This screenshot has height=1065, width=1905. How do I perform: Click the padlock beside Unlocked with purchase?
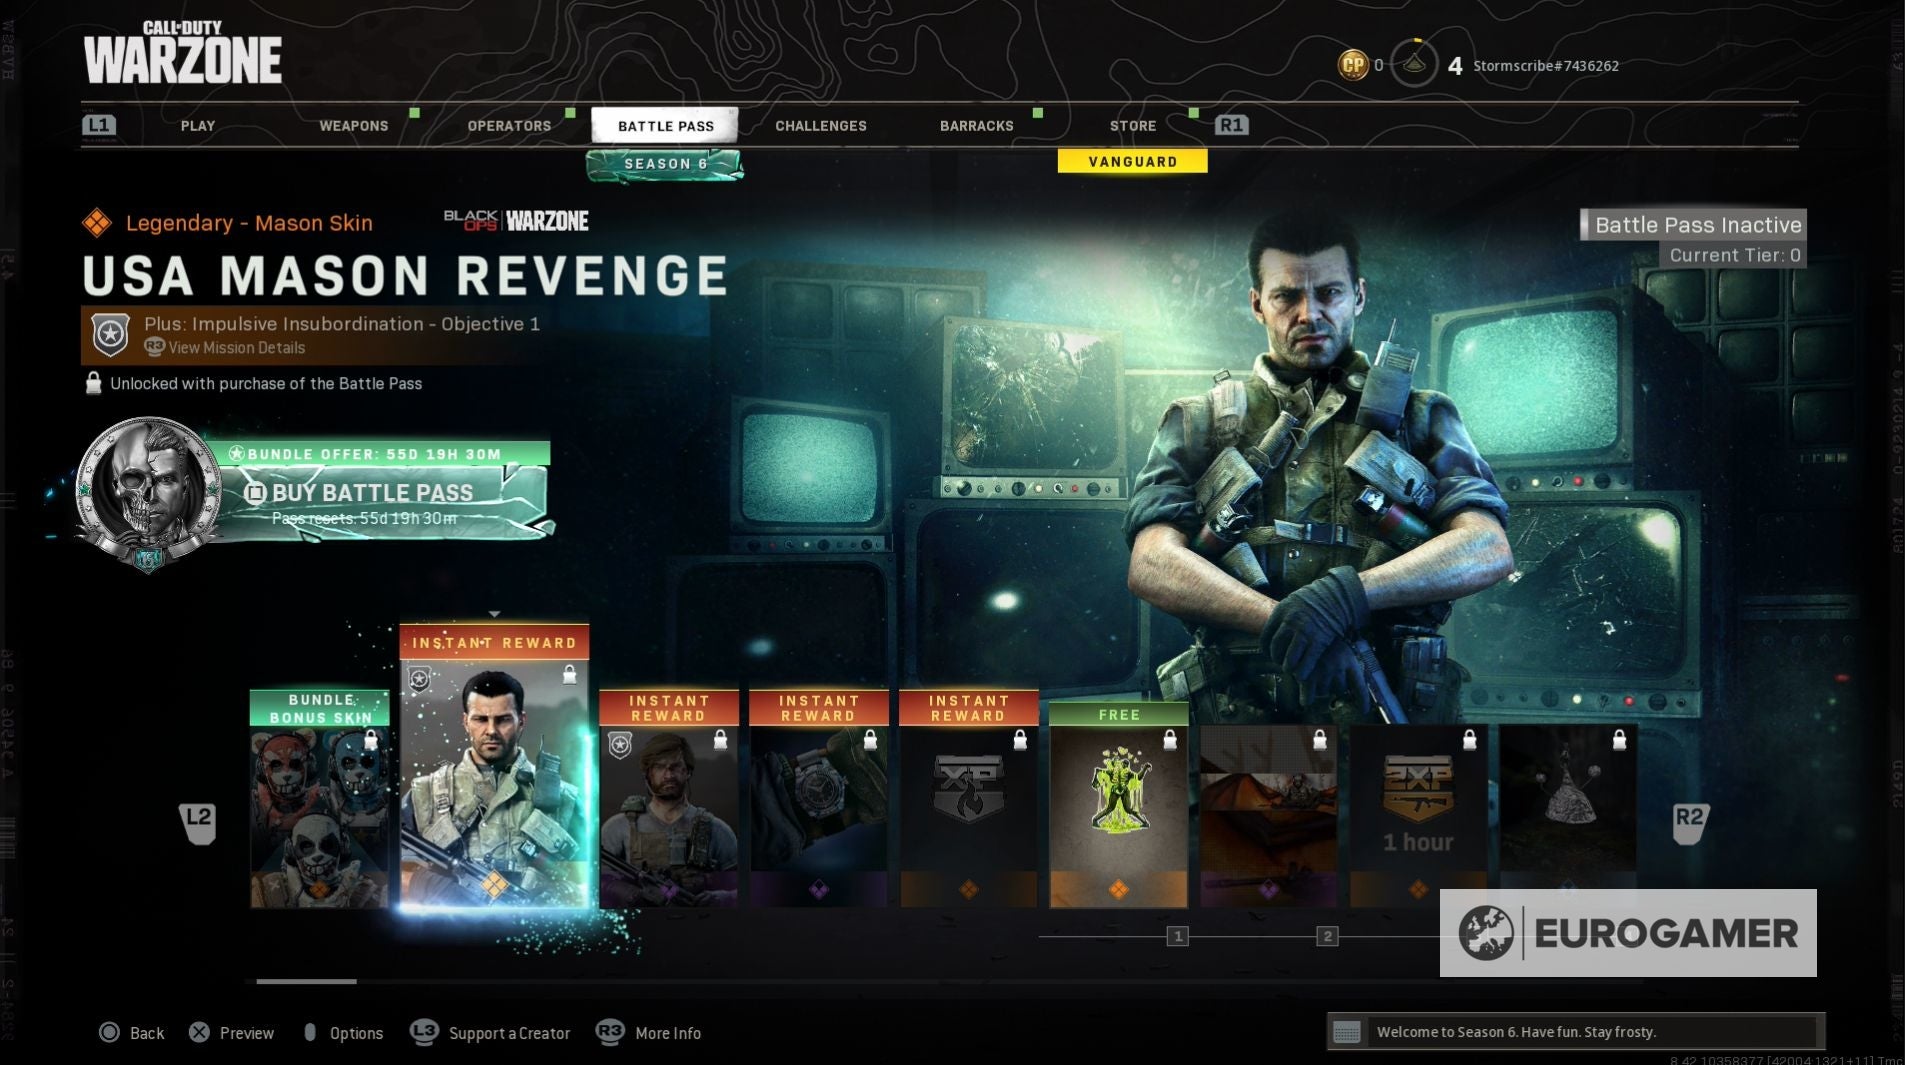pos(93,383)
